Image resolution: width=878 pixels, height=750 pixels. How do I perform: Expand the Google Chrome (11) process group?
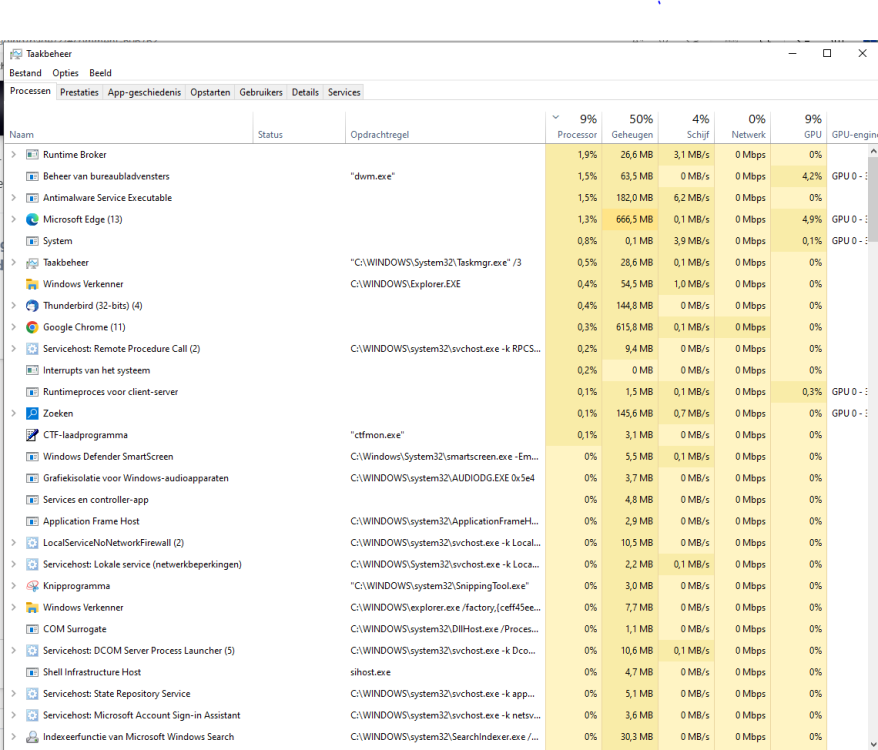point(13,327)
